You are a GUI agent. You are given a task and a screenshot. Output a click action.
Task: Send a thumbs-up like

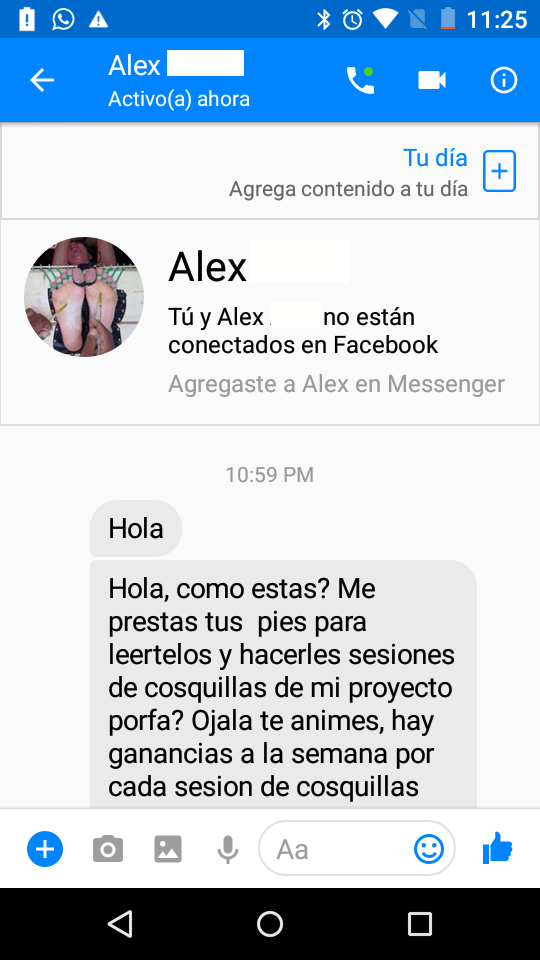[x=498, y=848]
